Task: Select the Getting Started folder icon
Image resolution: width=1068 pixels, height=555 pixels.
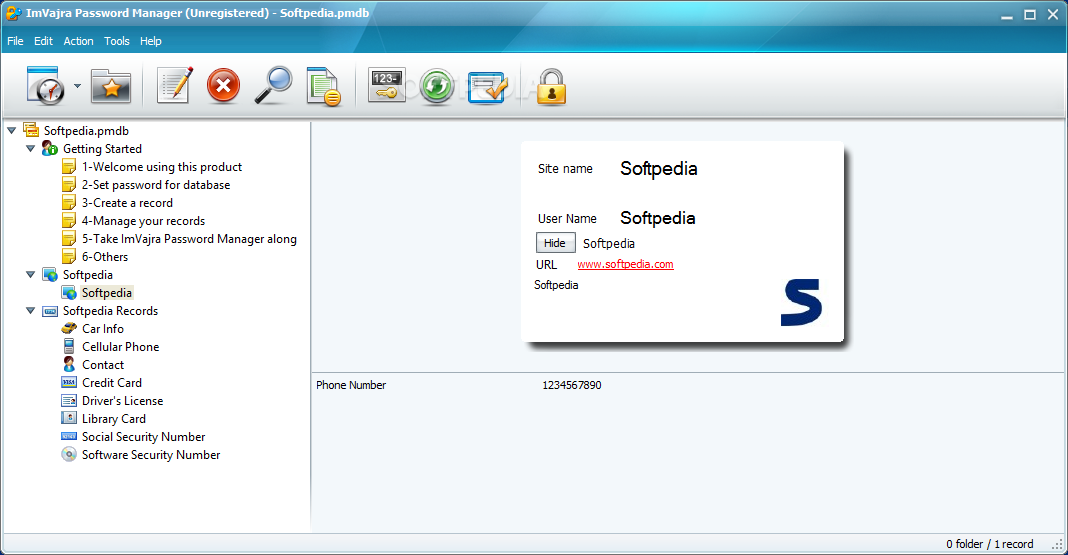Action: 50,148
